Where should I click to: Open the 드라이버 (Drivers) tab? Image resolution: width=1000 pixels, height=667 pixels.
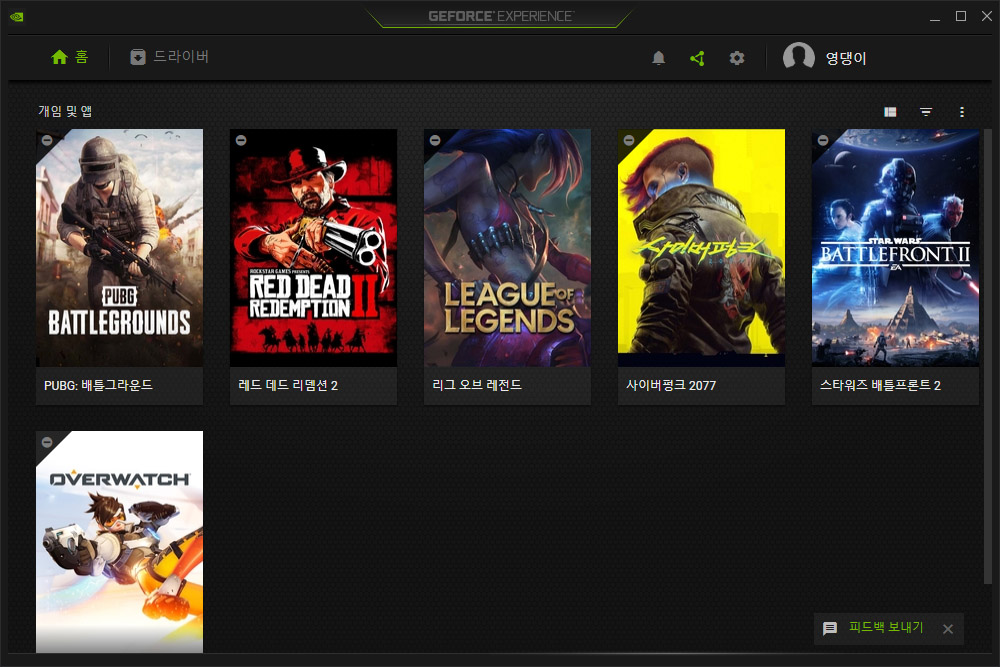pos(170,57)
